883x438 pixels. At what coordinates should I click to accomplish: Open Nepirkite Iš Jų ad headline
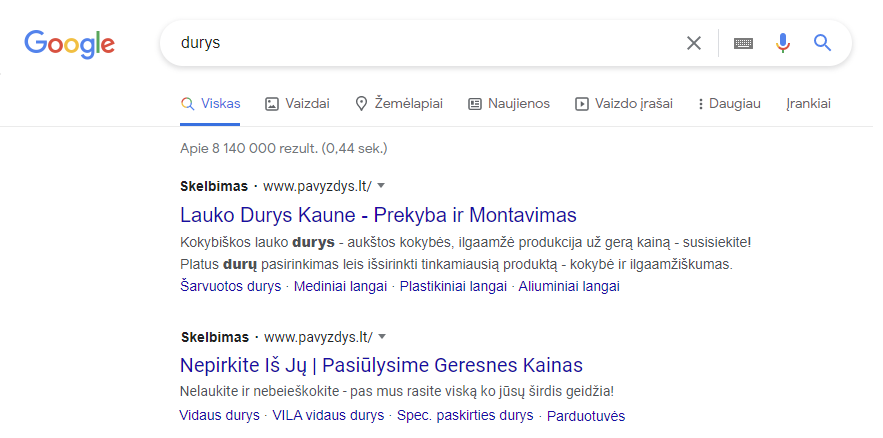pos(381,365)
